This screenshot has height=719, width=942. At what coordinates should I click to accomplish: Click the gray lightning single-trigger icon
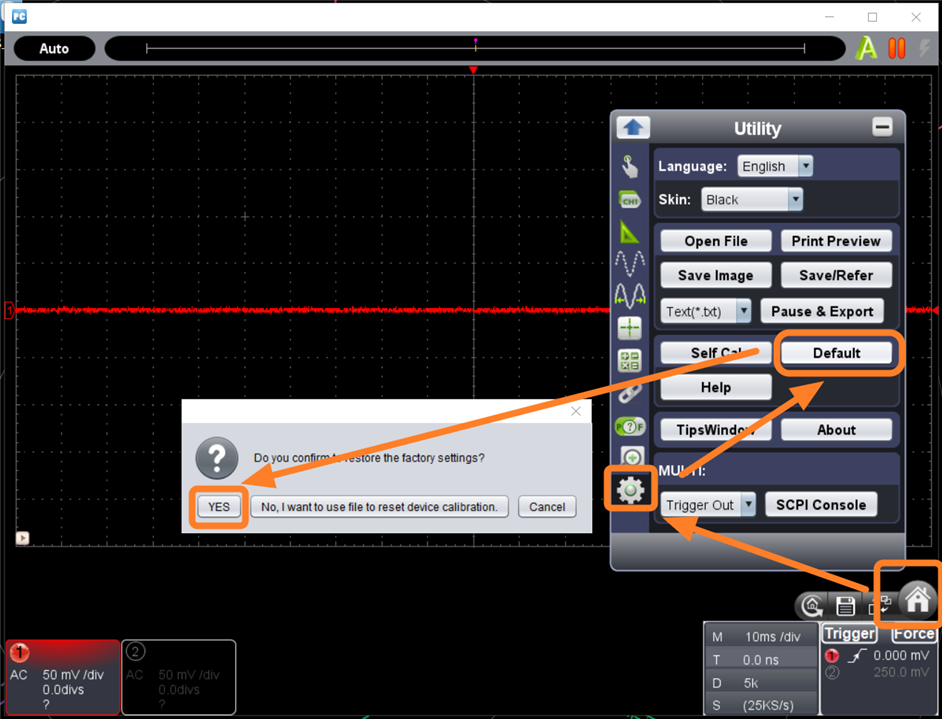click(925, 48)
